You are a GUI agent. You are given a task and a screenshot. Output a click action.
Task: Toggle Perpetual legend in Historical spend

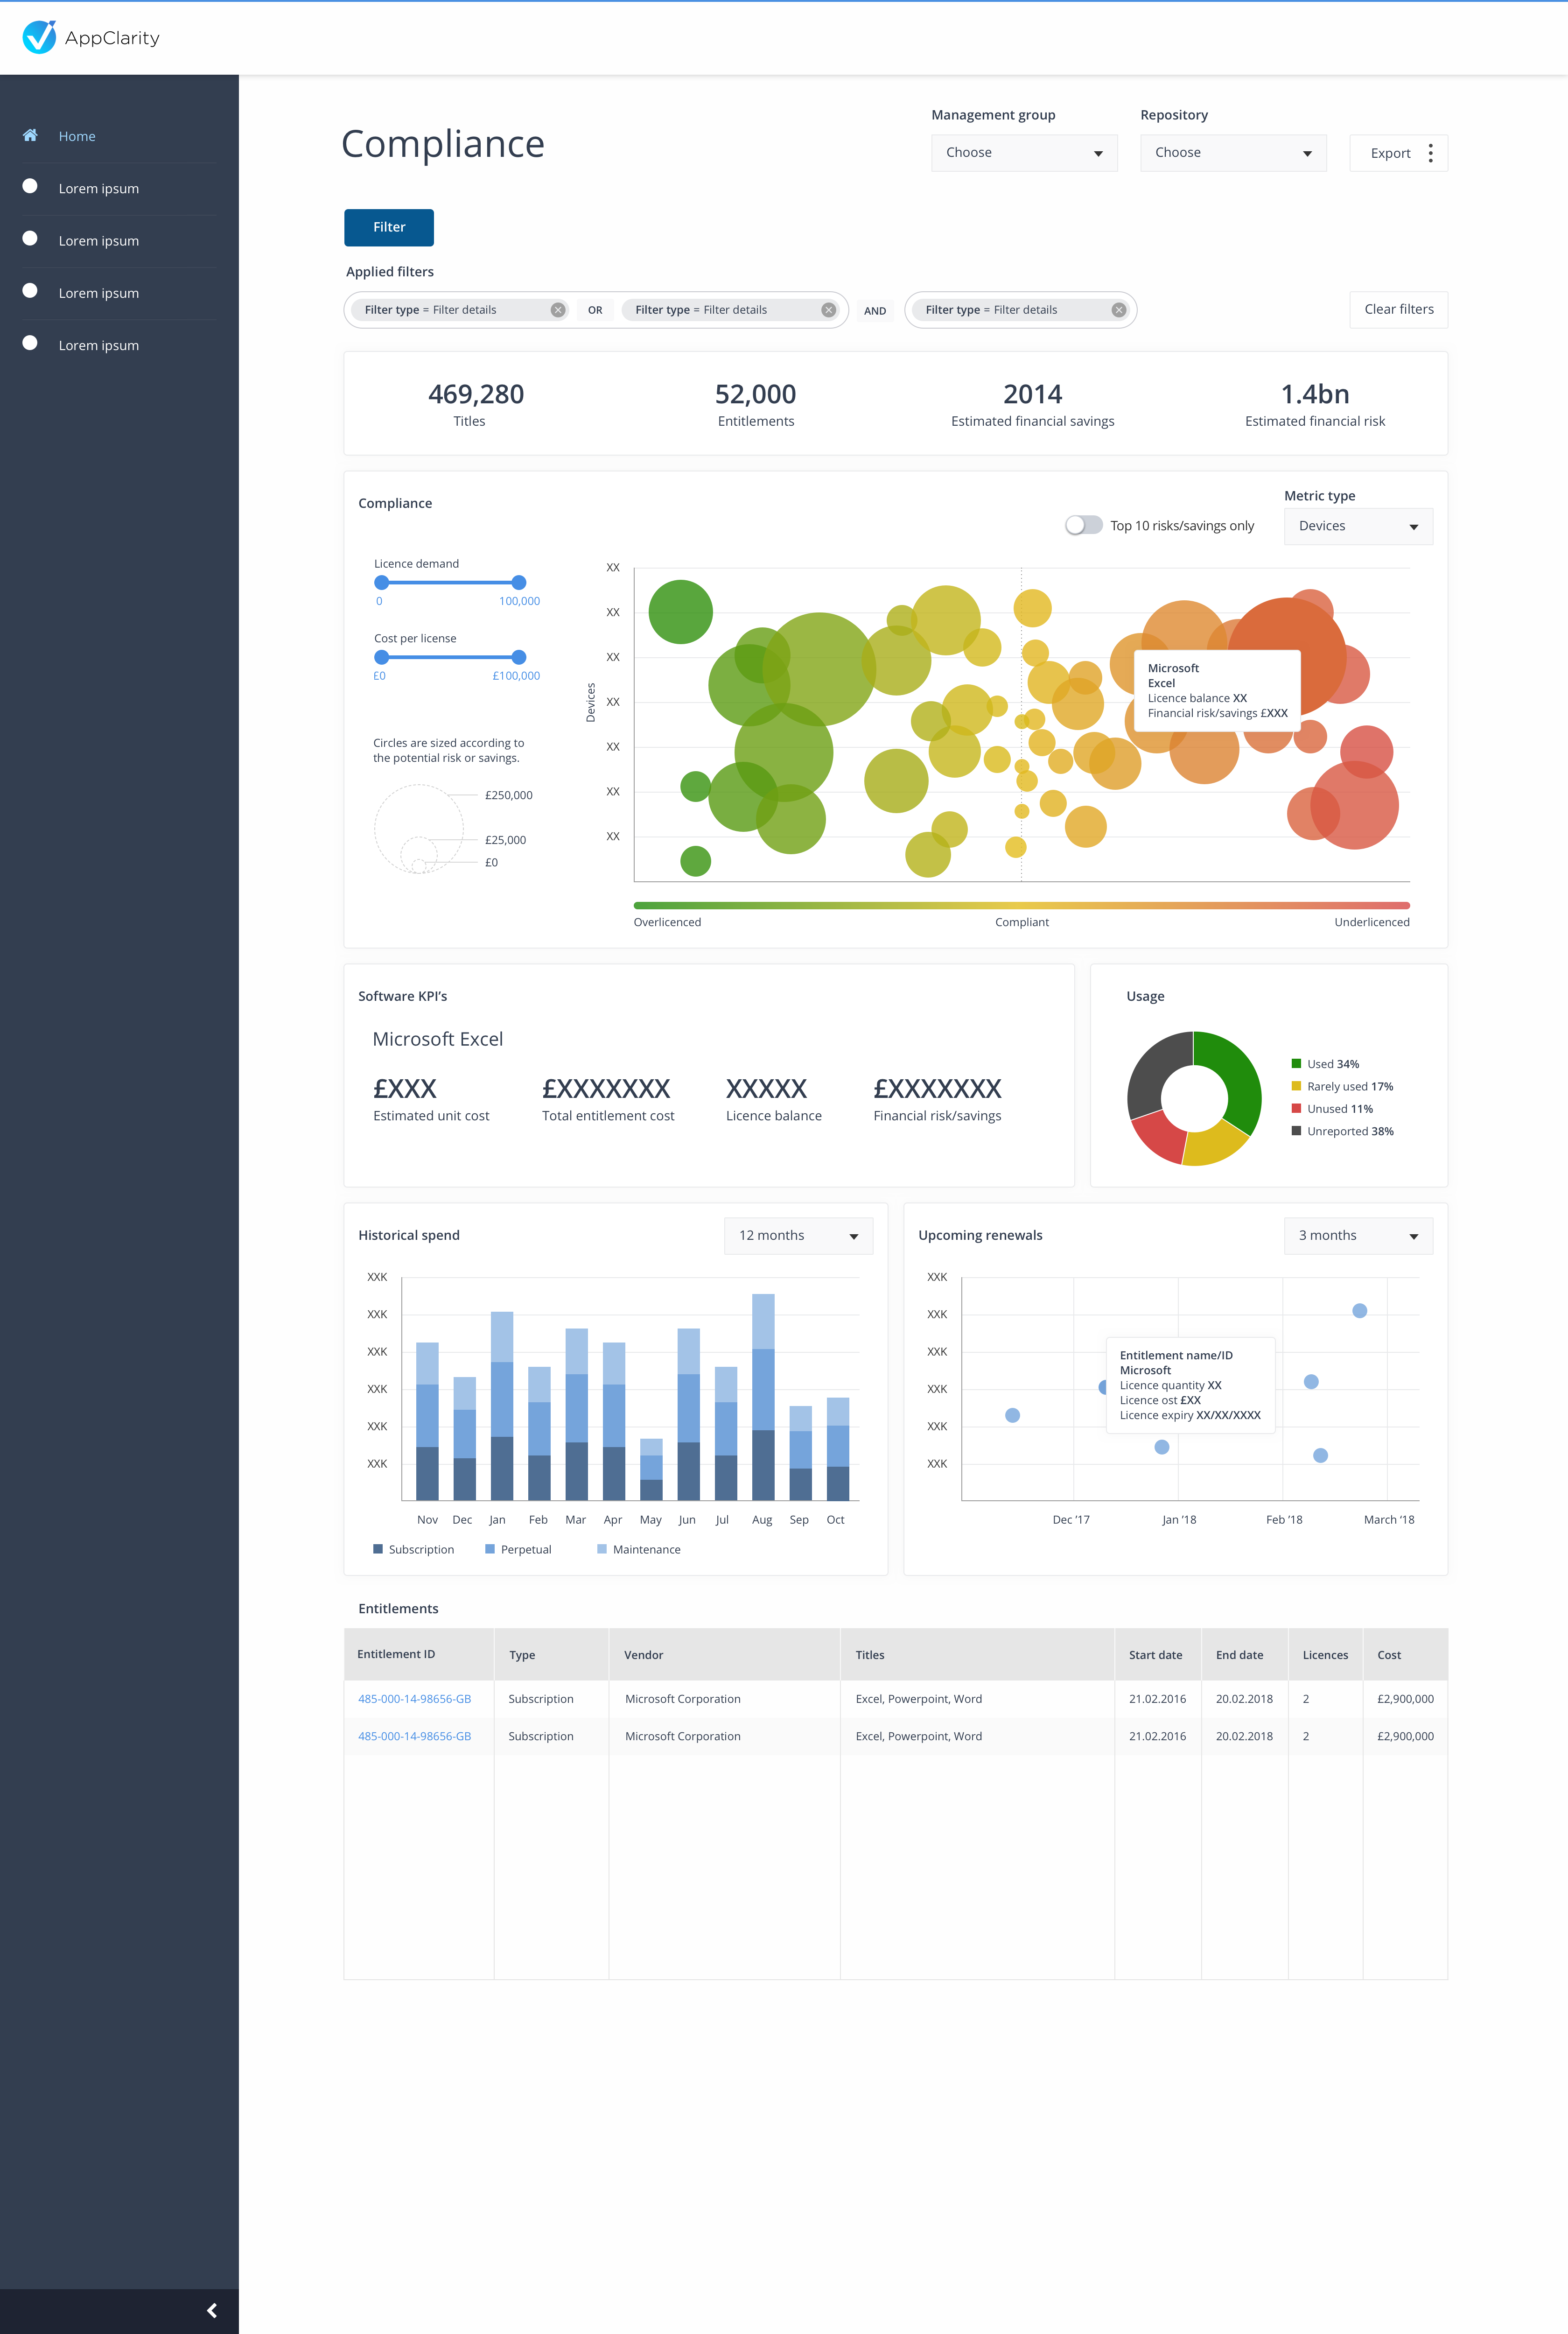click(x=518, y=1549)
